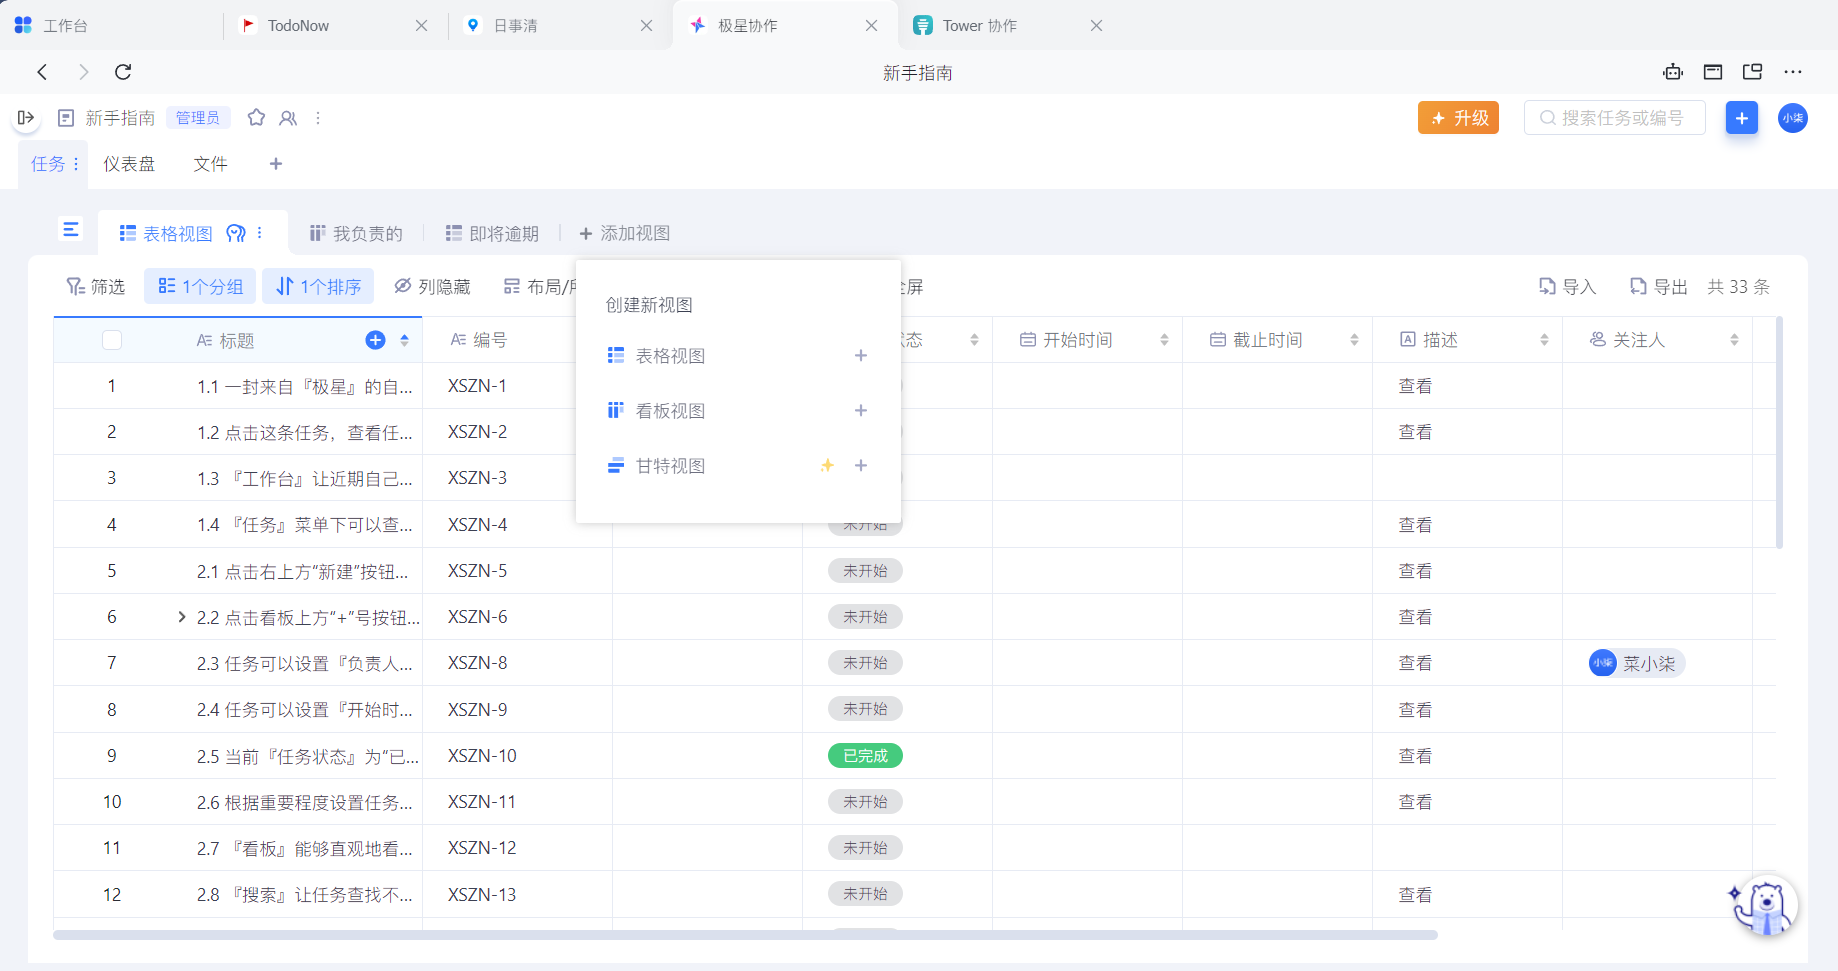Open the 任务 tab options dots
This screenshot has width=1838, height=971.
click(x=76, y=164)
